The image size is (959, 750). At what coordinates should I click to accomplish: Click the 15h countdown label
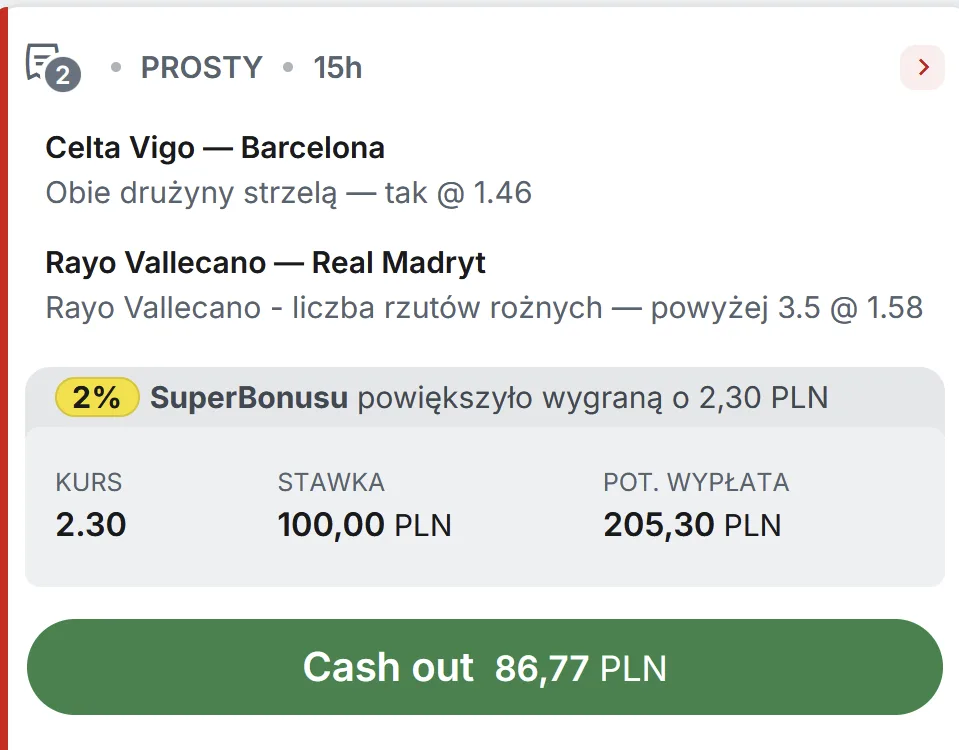tap(337, 67)
